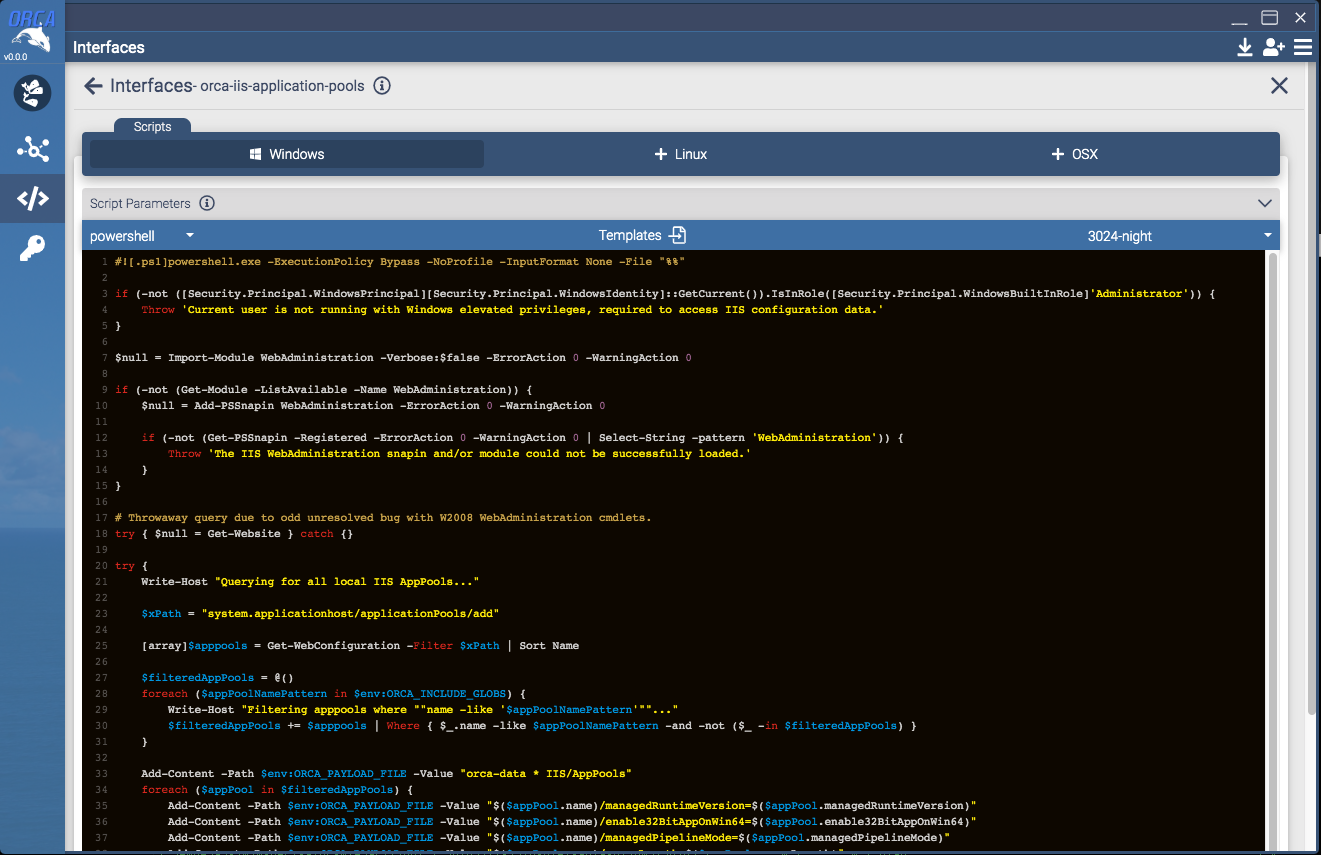Image resolution: width=1321 pixels, height=855 pixels.
Task: Close the interface editor with X
Action: [1279, 86]
